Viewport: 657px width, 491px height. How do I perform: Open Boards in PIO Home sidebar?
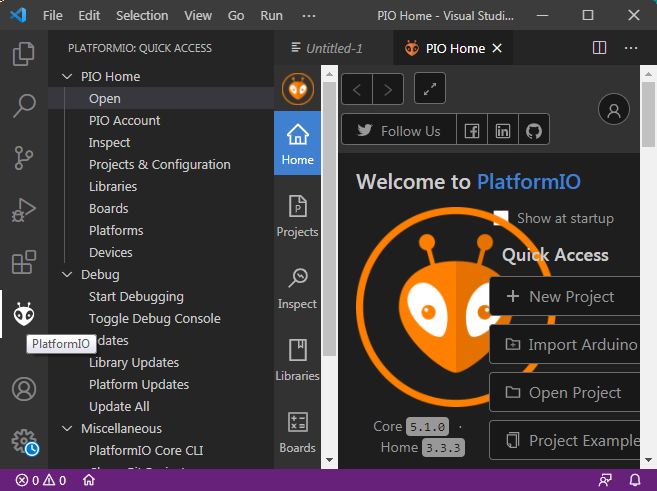point(297,432)
